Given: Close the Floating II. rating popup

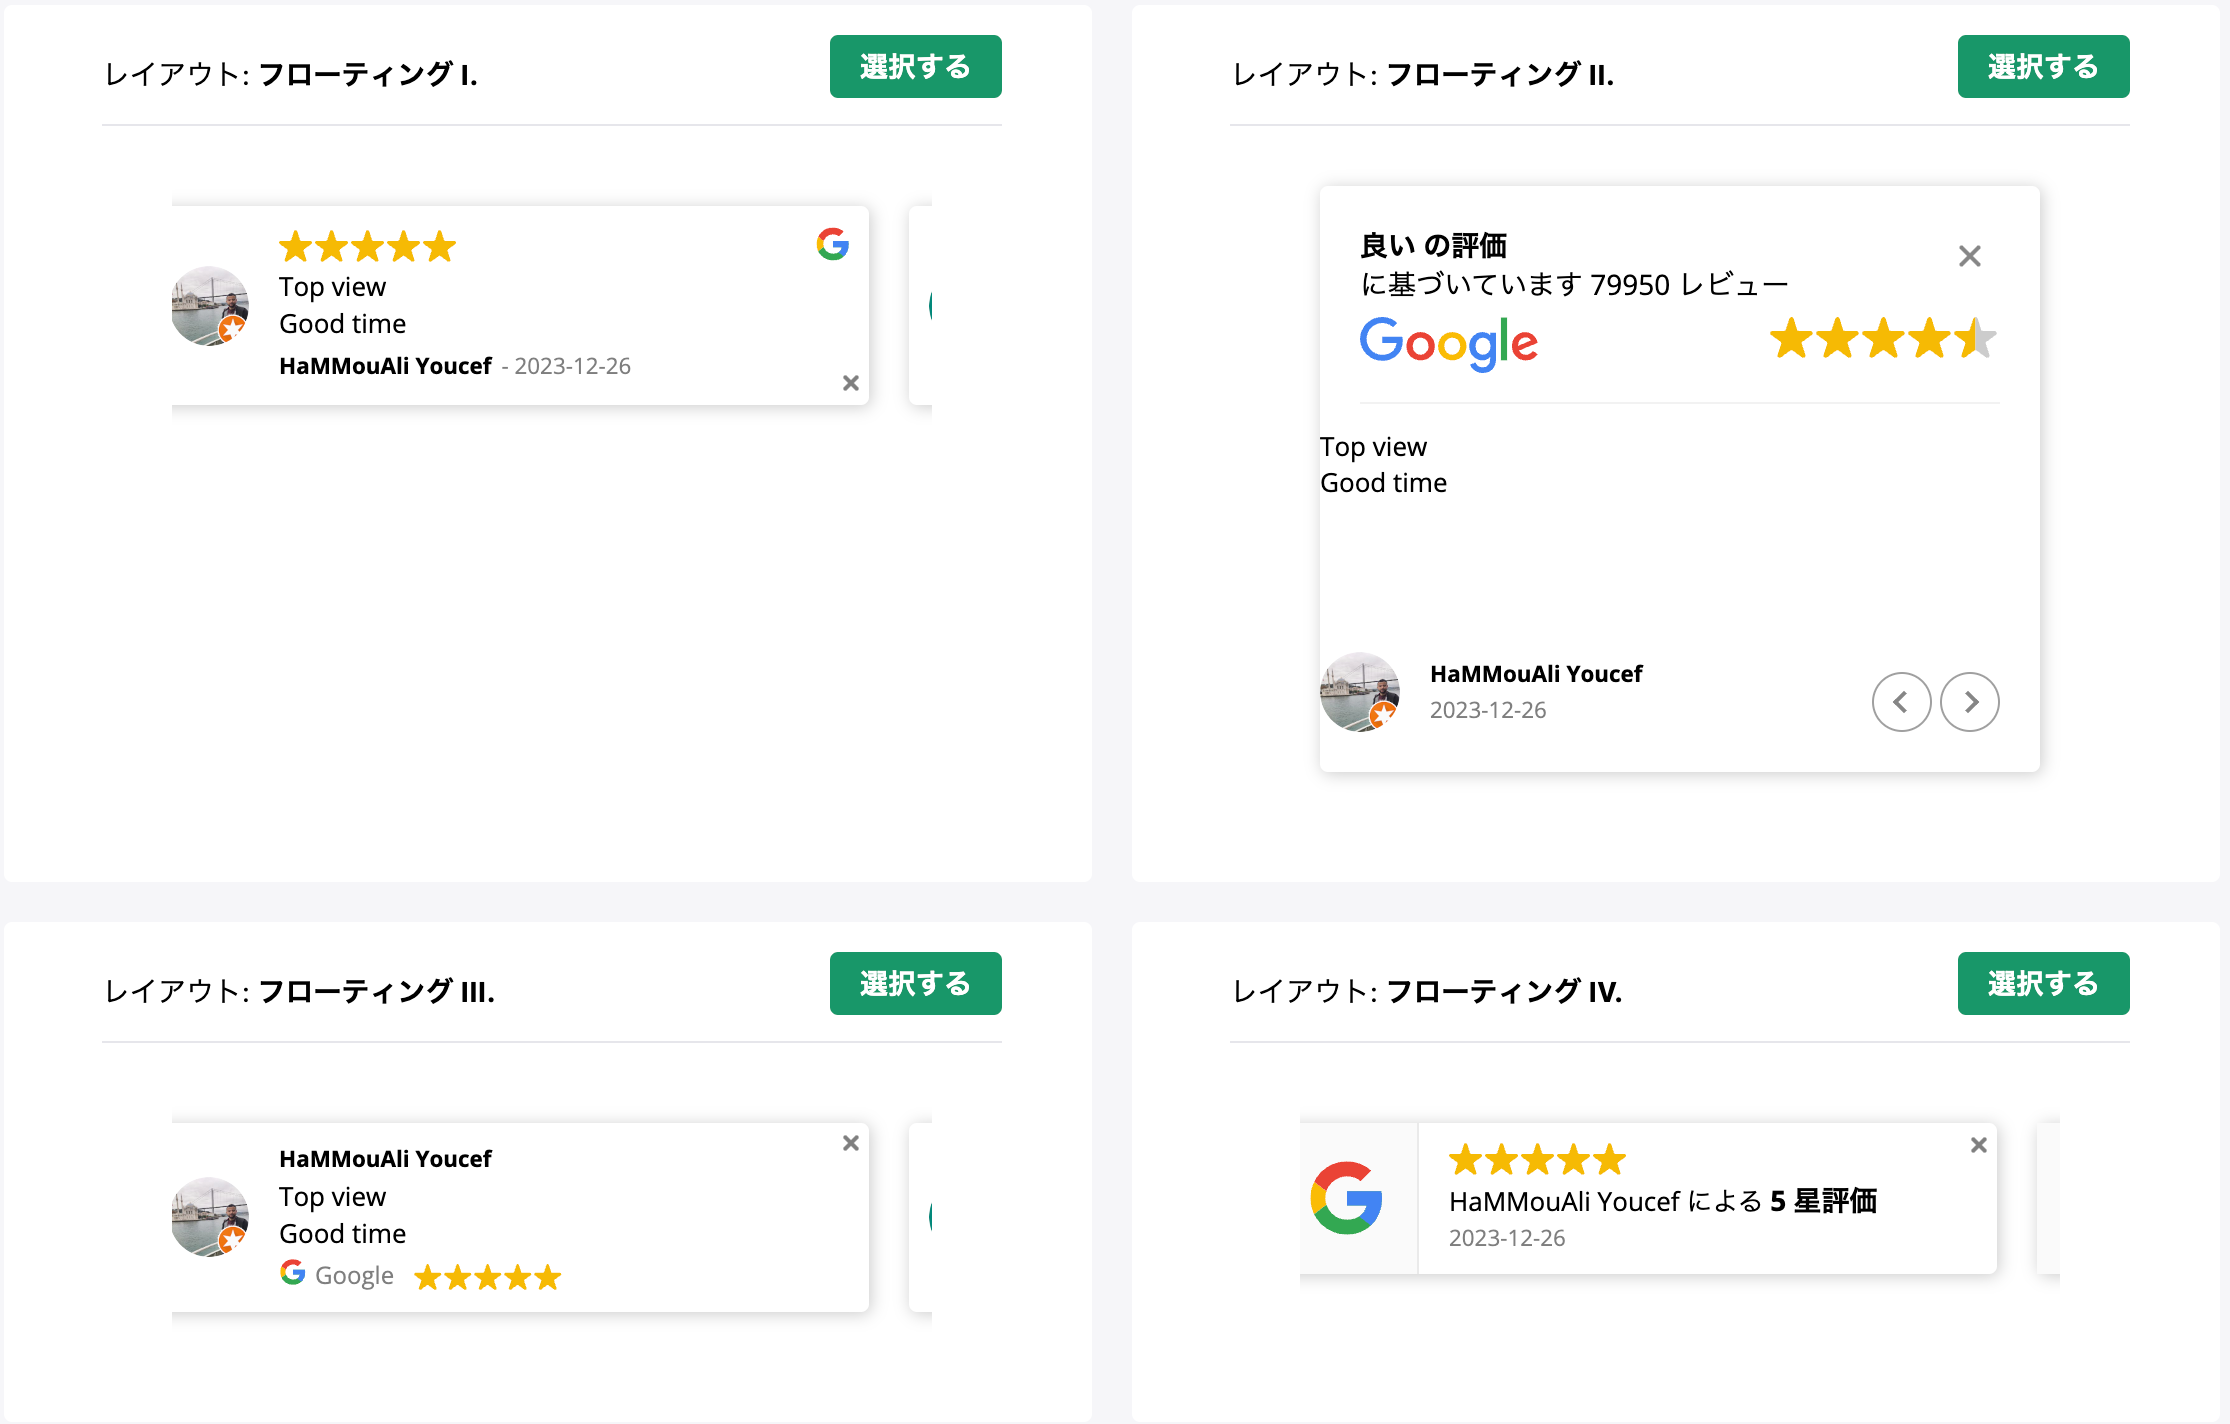Looking at the screenshot, I should pyautogui.click(x=1970, y=256).
